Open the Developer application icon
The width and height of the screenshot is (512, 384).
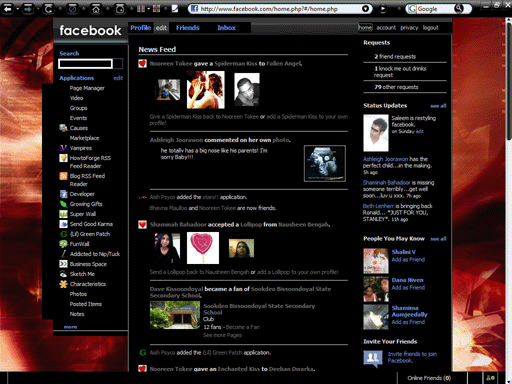[63, 194]
